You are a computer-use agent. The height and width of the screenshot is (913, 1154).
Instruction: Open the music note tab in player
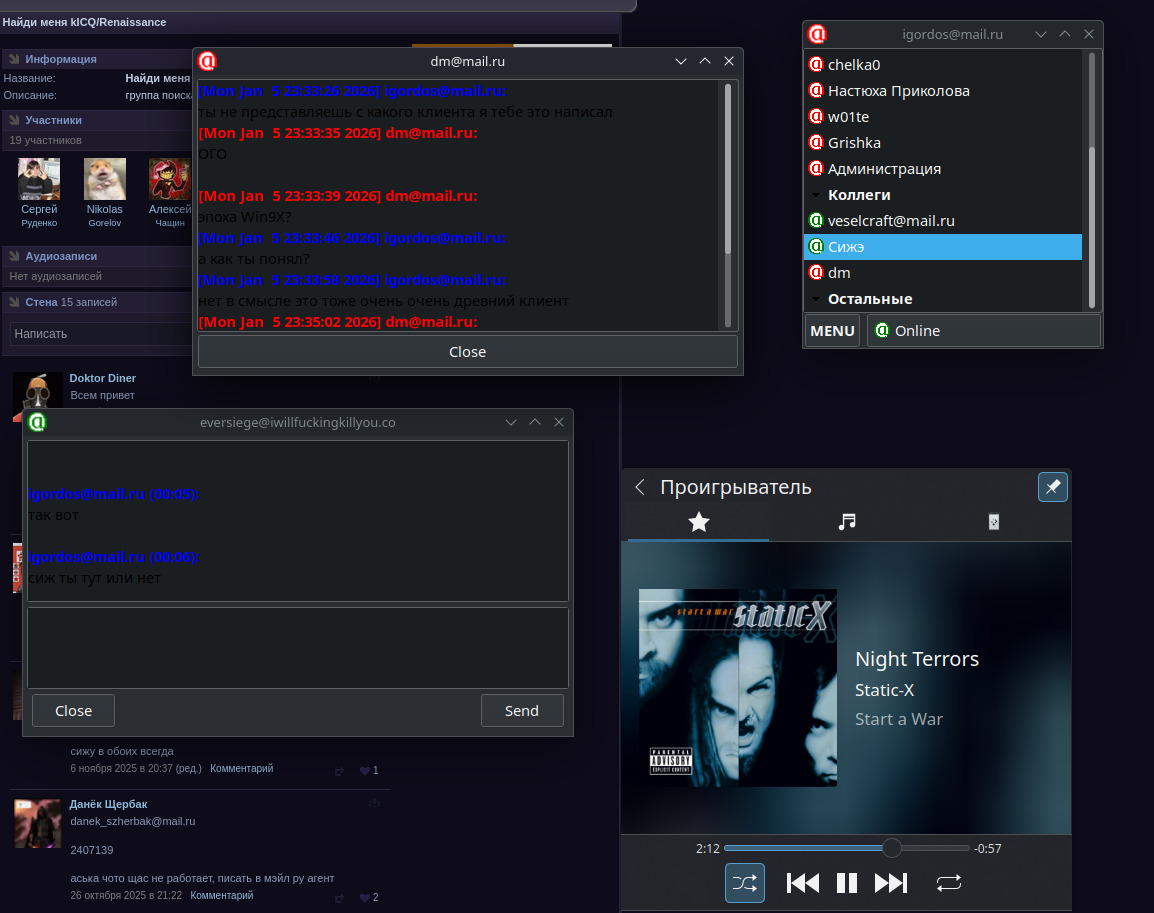[847, 522]
